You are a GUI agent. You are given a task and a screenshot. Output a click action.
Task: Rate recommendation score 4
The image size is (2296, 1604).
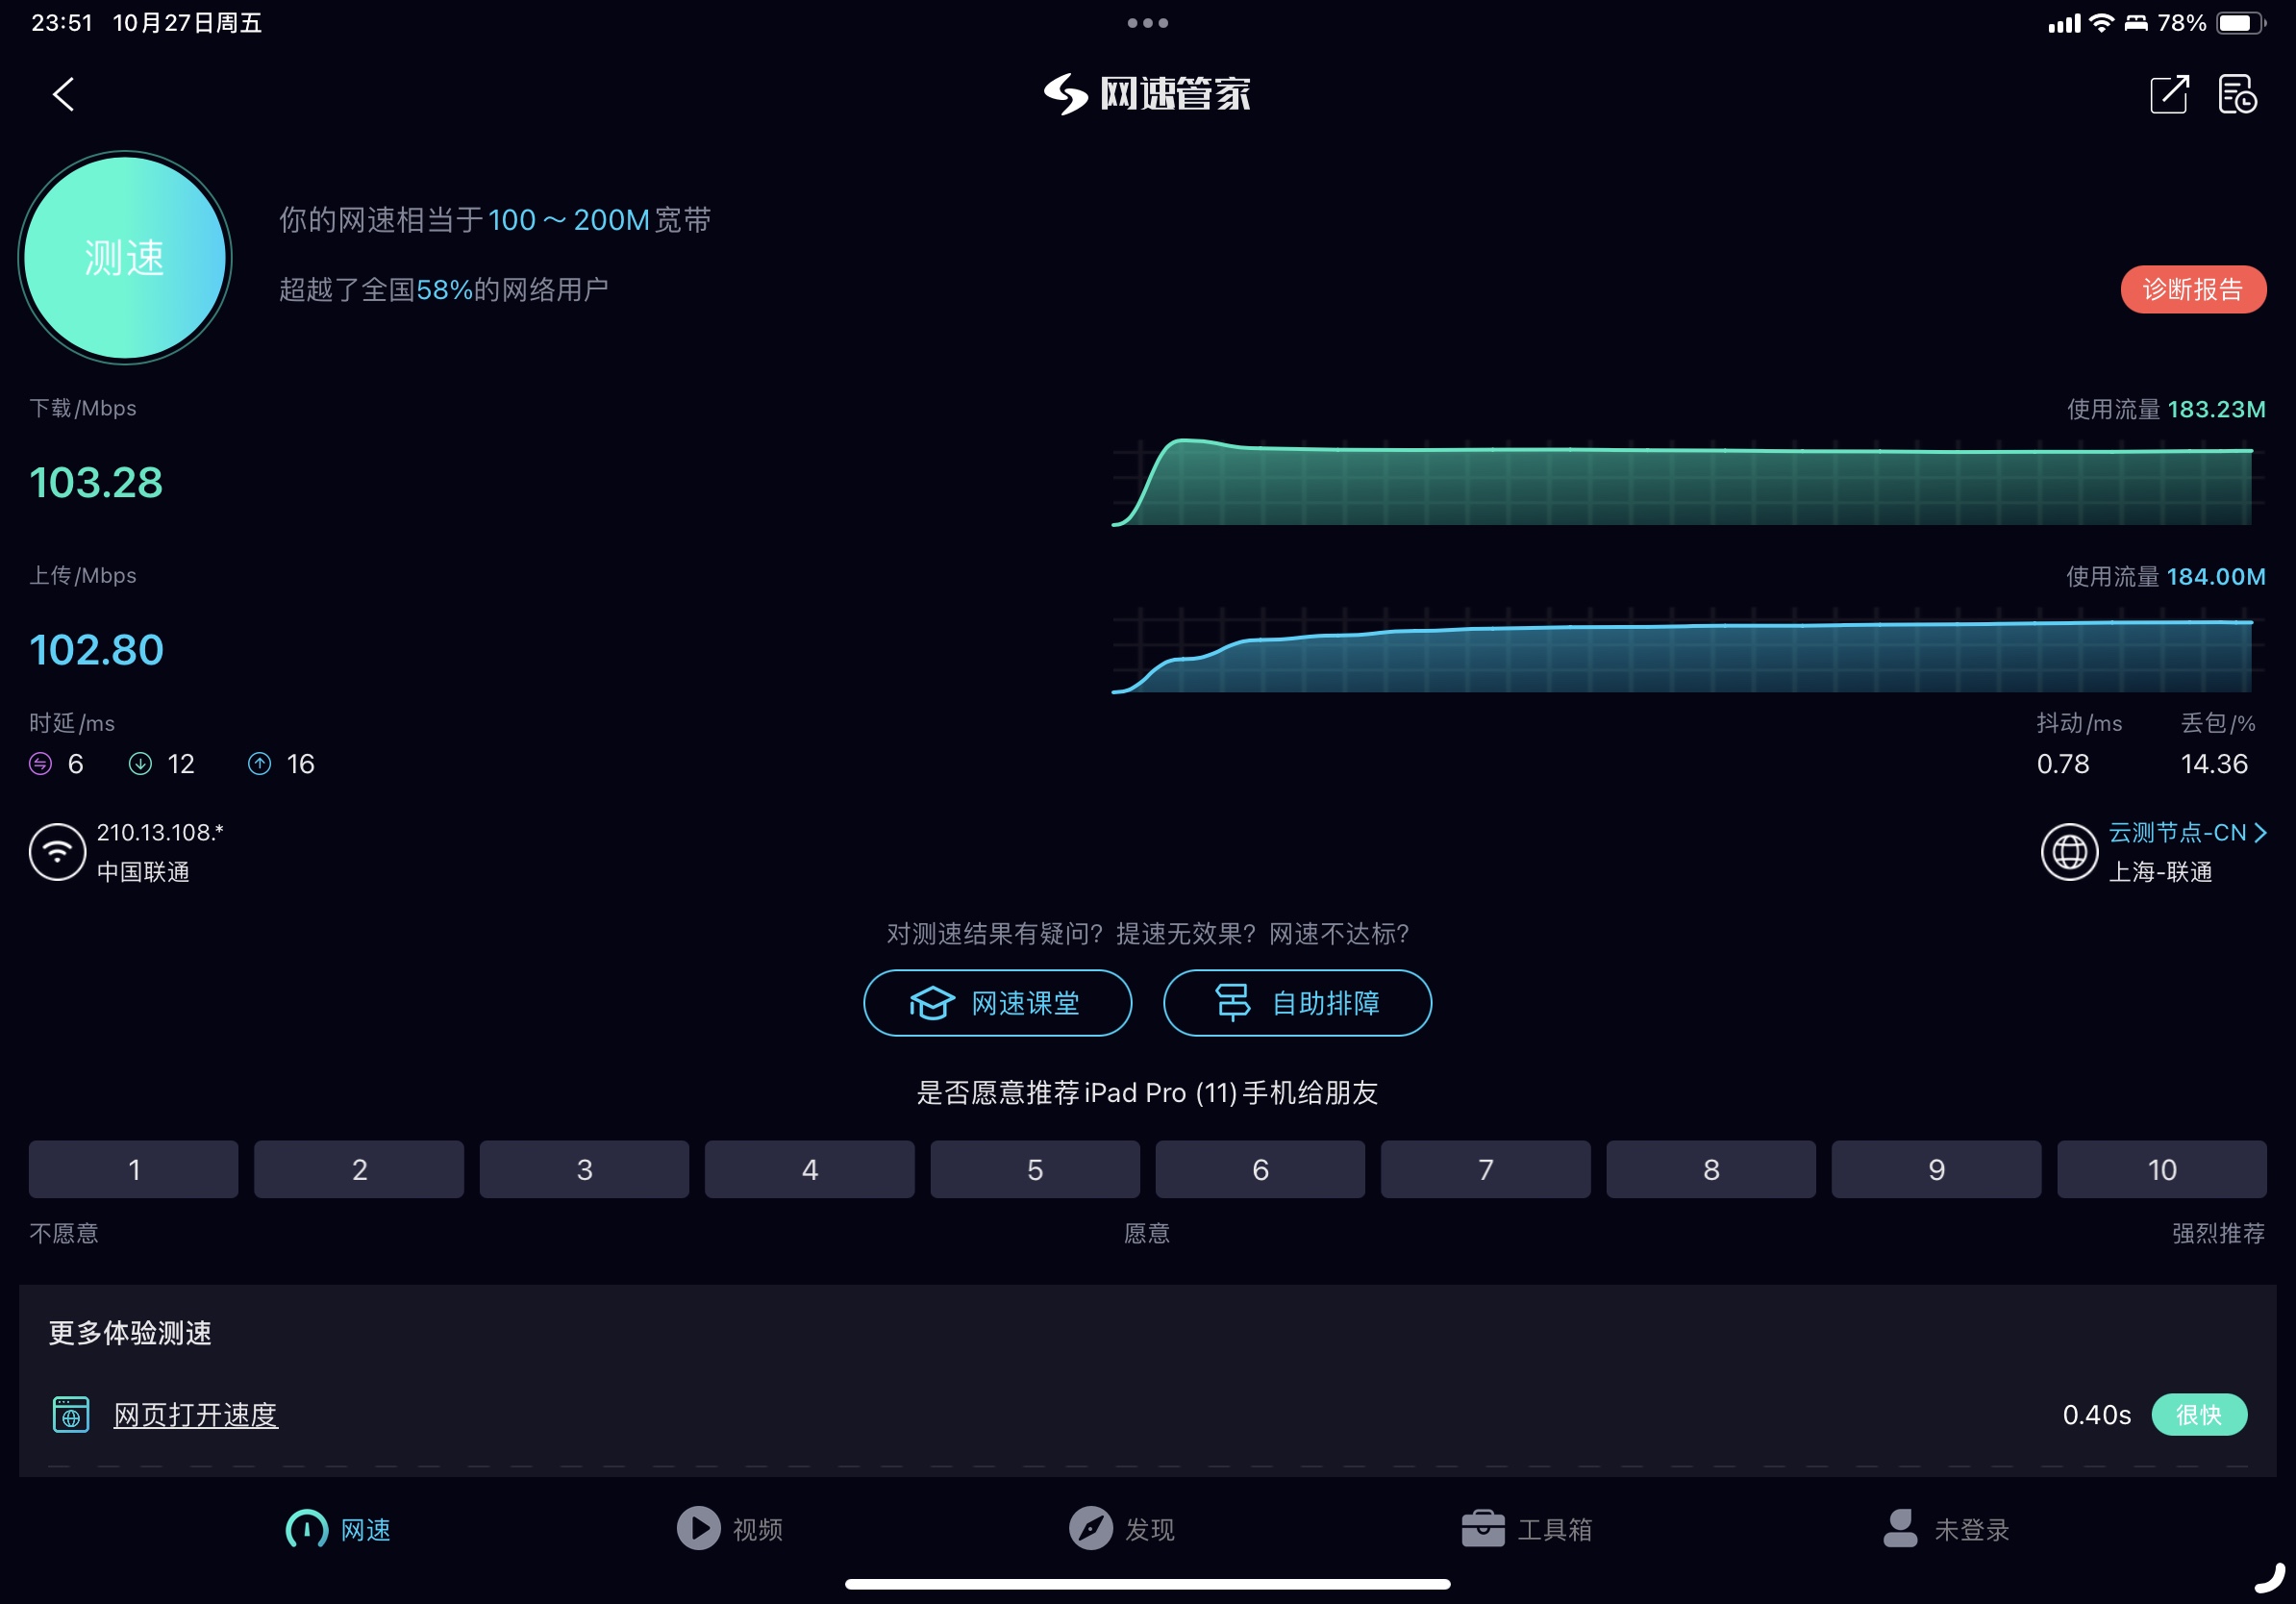tap(810, 1169)
